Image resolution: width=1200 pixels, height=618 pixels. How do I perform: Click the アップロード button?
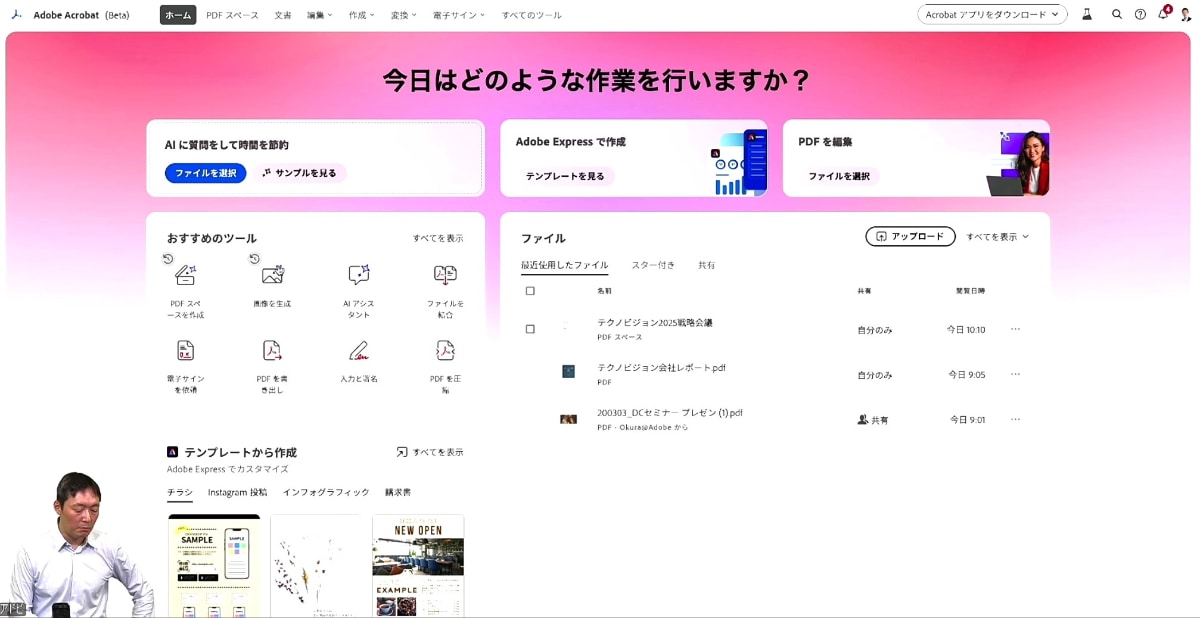[910, 237]
